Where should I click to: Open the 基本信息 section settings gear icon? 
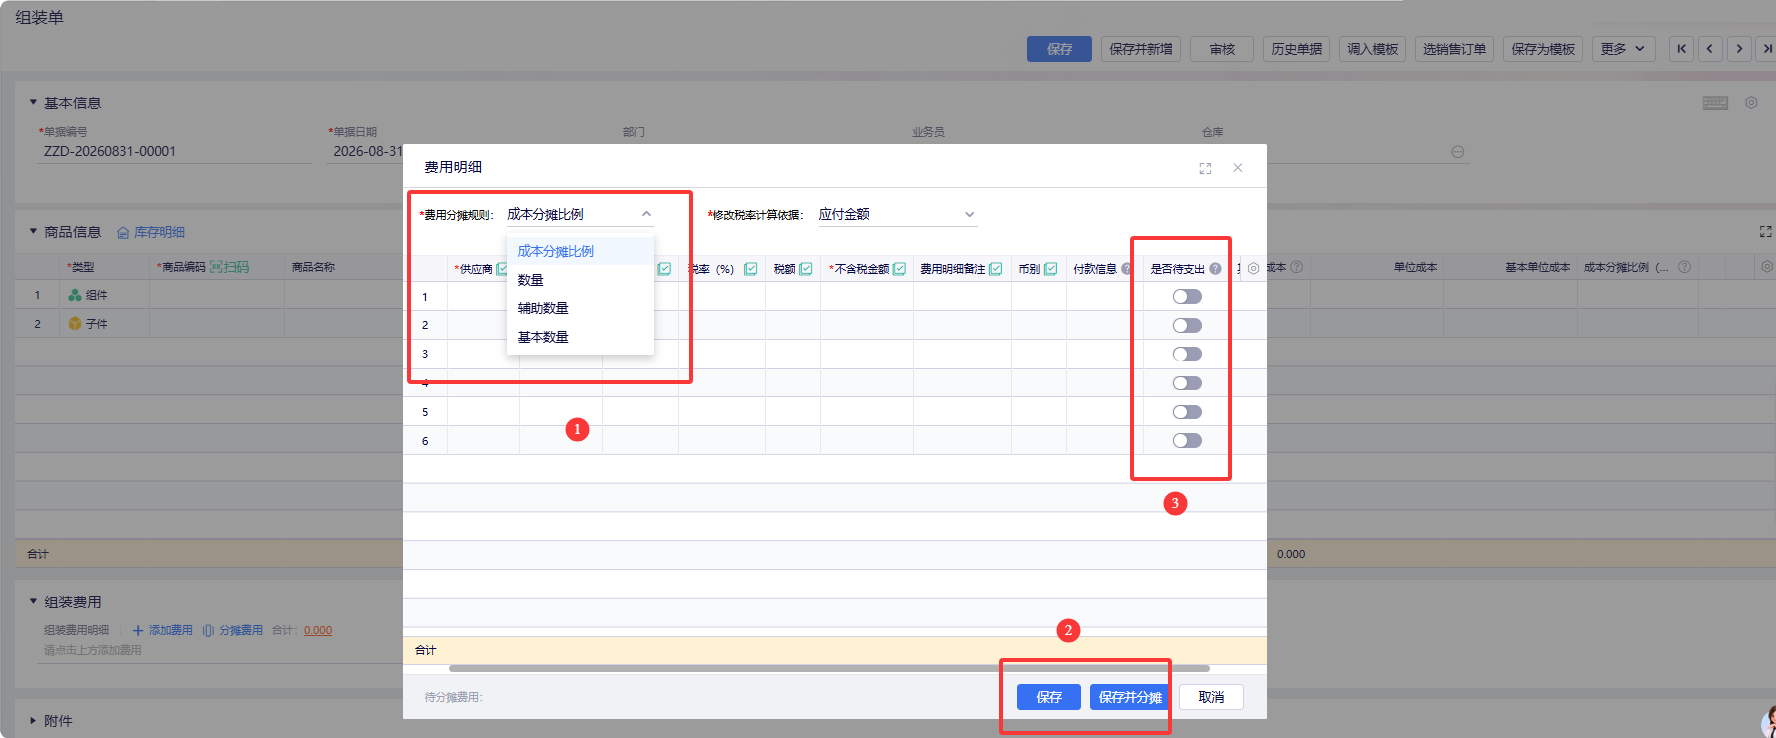[x=1751, y=103]
